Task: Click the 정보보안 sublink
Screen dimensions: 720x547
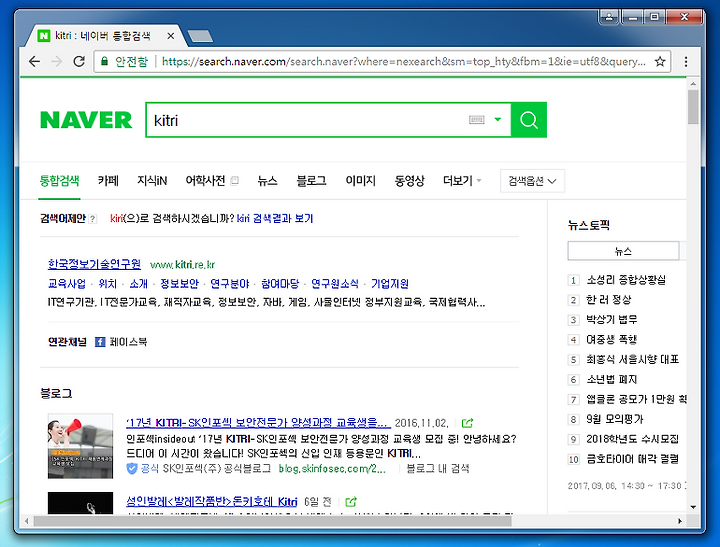Action: pos(179,284)
